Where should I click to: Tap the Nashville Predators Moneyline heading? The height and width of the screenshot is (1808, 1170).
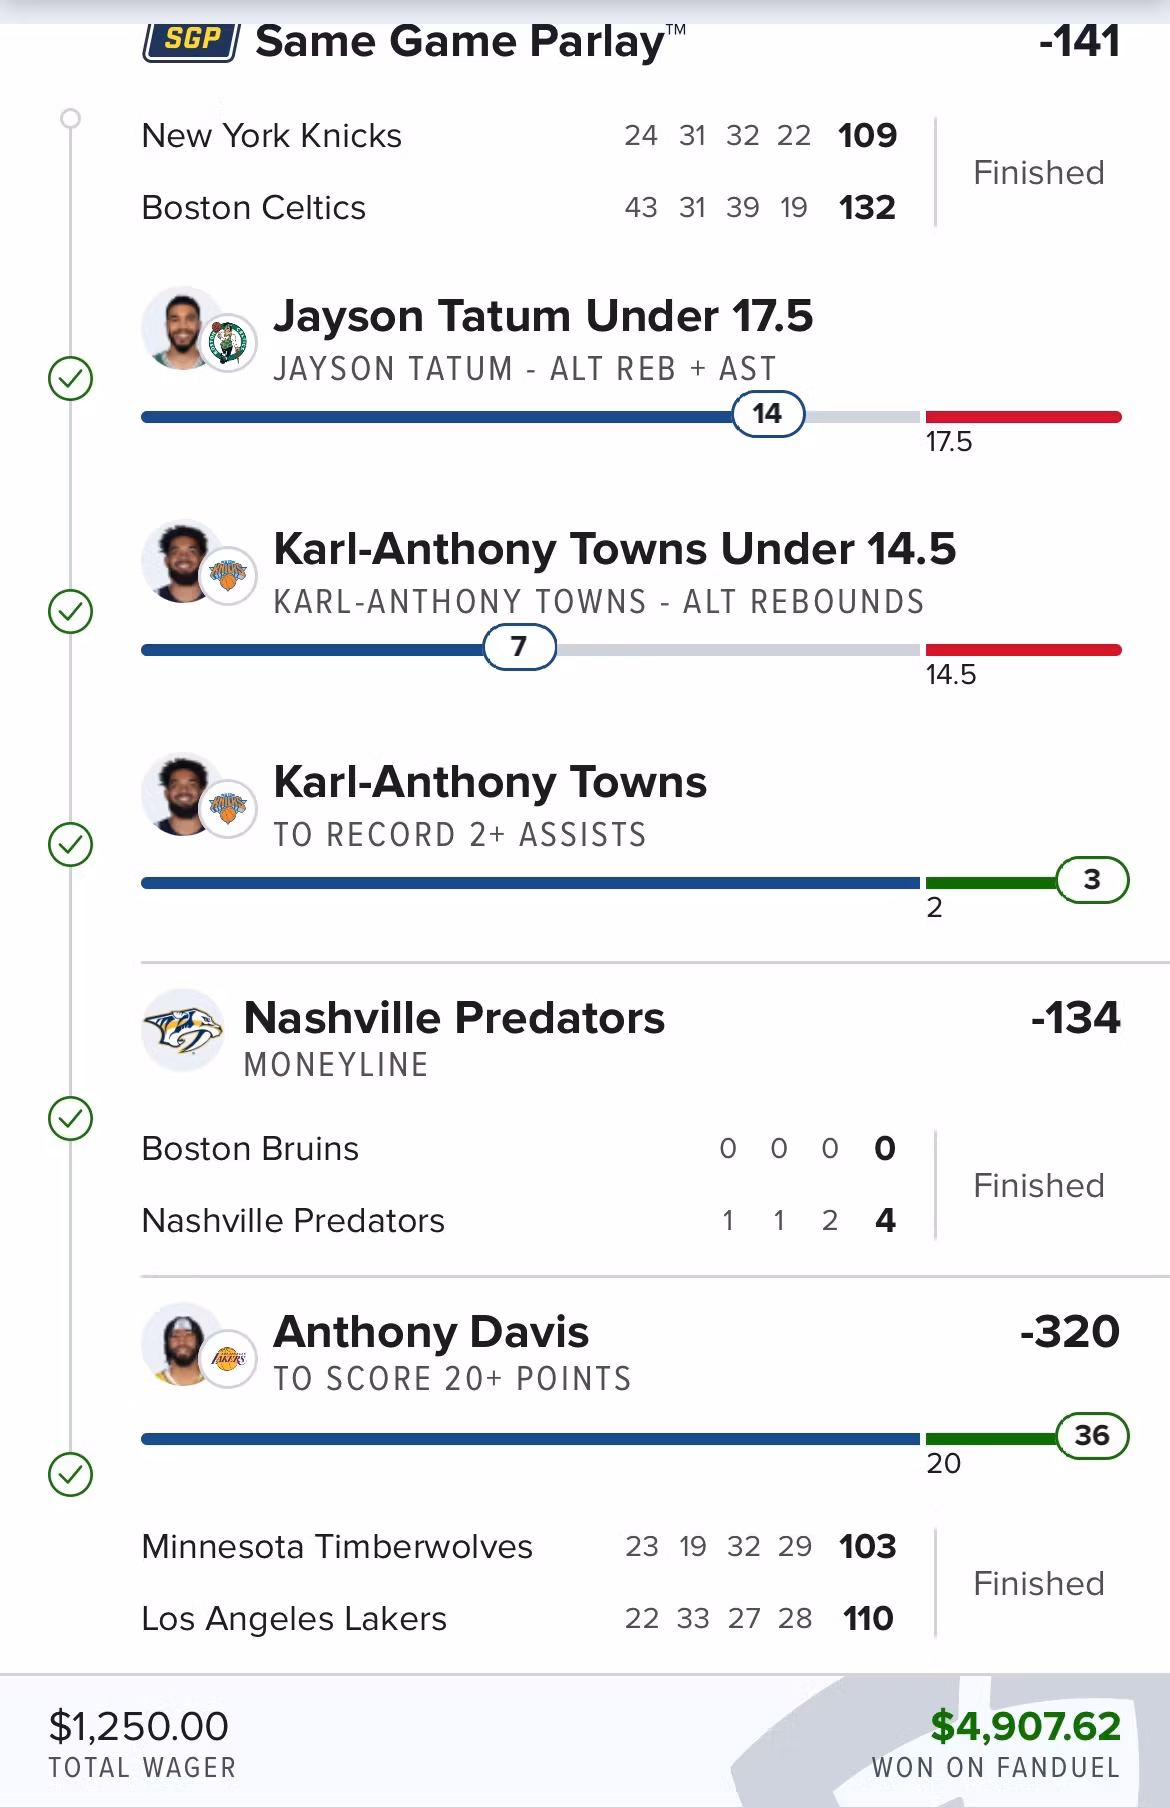(x=454, y=1019)
